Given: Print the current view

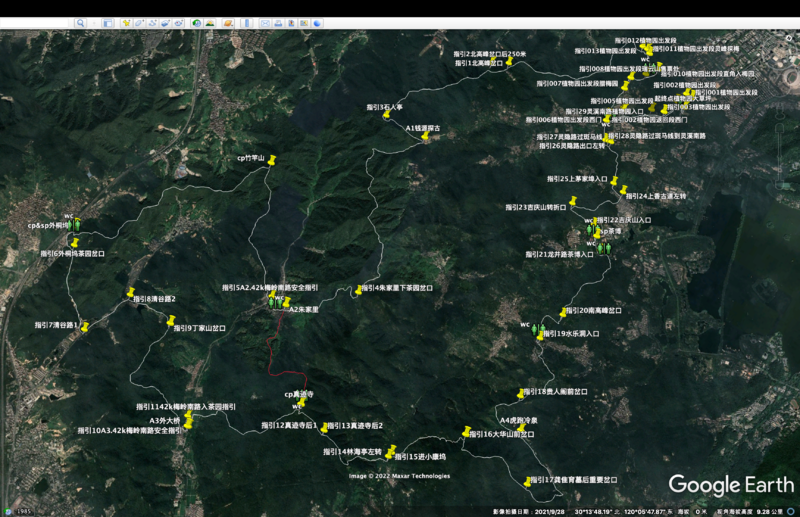Looking at the screenshot, I should [x=280, y=22].
